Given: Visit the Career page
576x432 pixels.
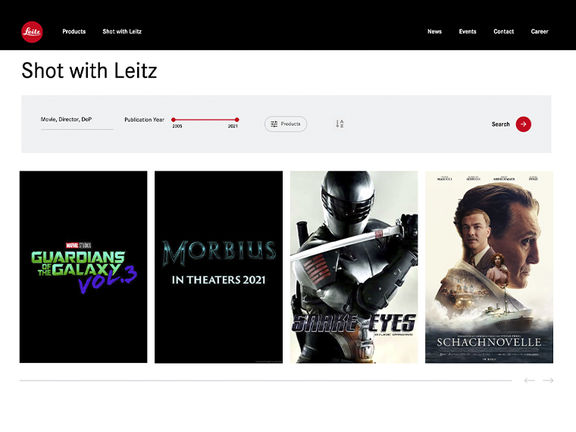Looking at the screenshot, I should pos(539,32).
